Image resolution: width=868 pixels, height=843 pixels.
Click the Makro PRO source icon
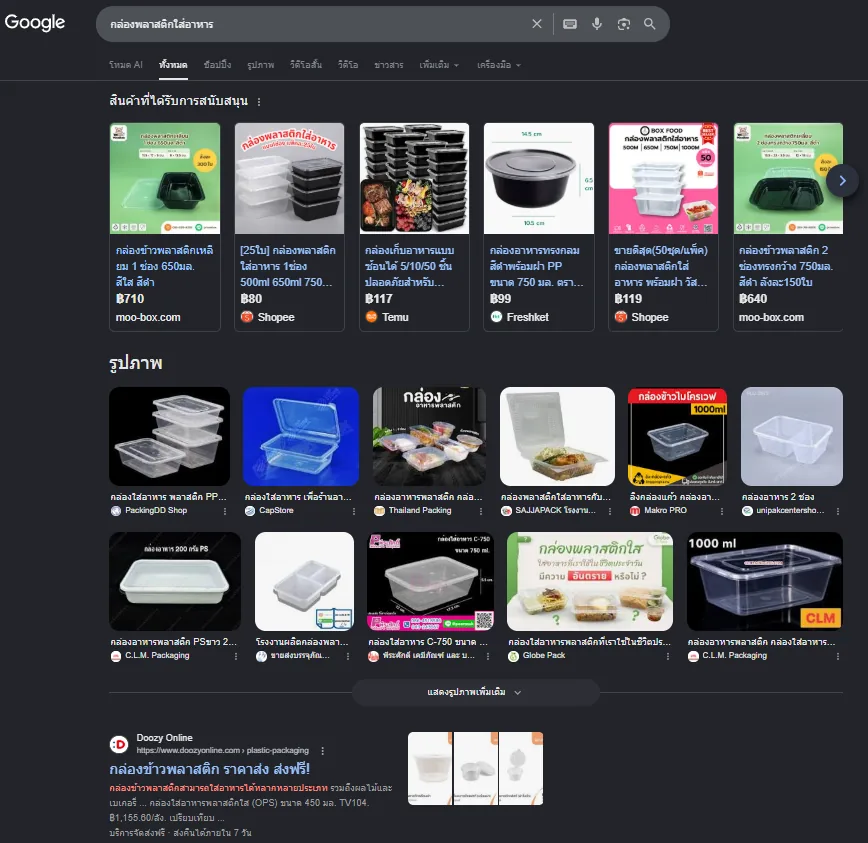pos(635,511)
